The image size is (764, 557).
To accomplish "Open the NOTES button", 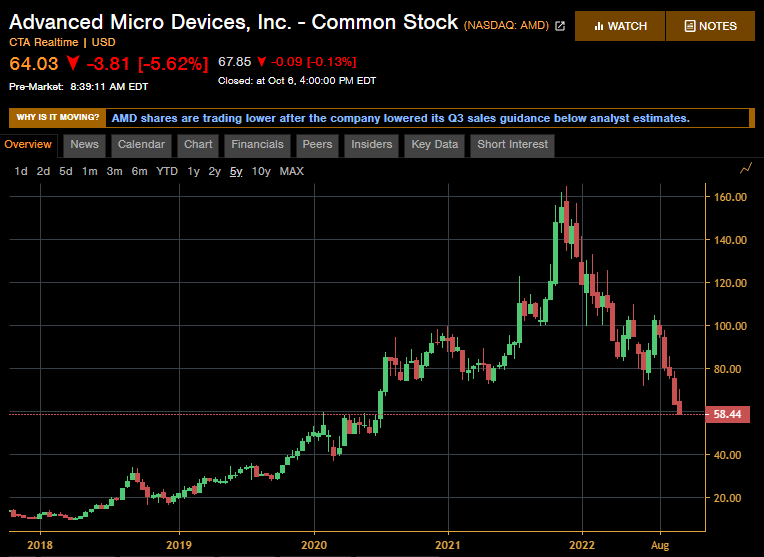I will pos(710,26).
